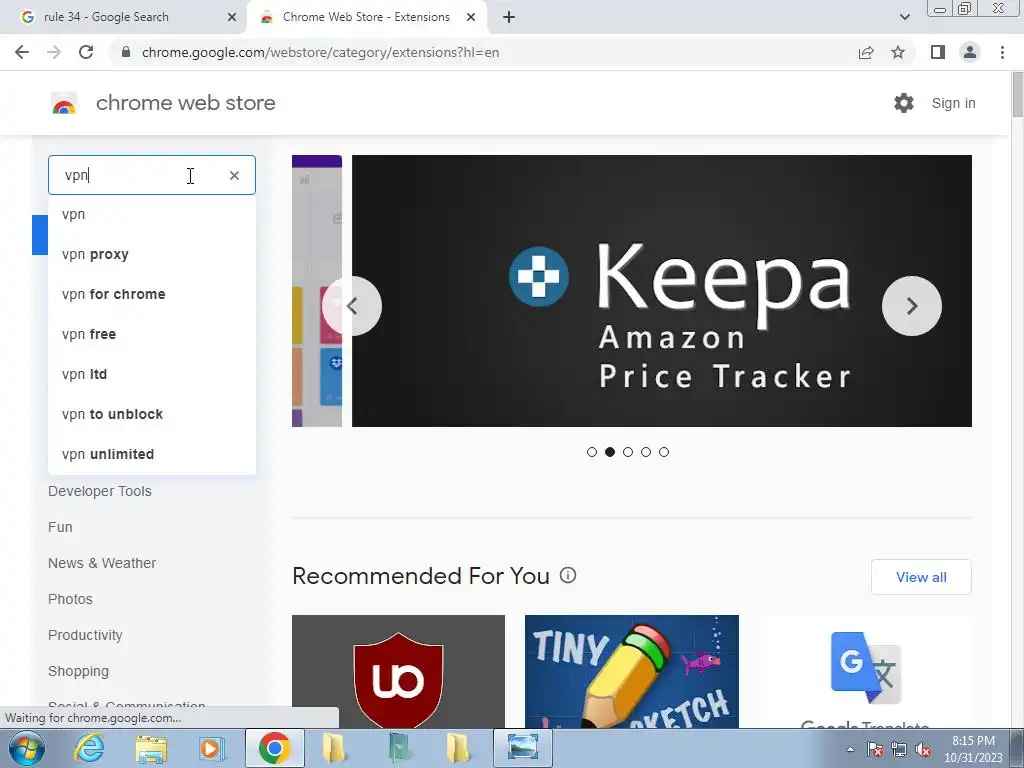Click the Action Center flag icon

point(875,749)
